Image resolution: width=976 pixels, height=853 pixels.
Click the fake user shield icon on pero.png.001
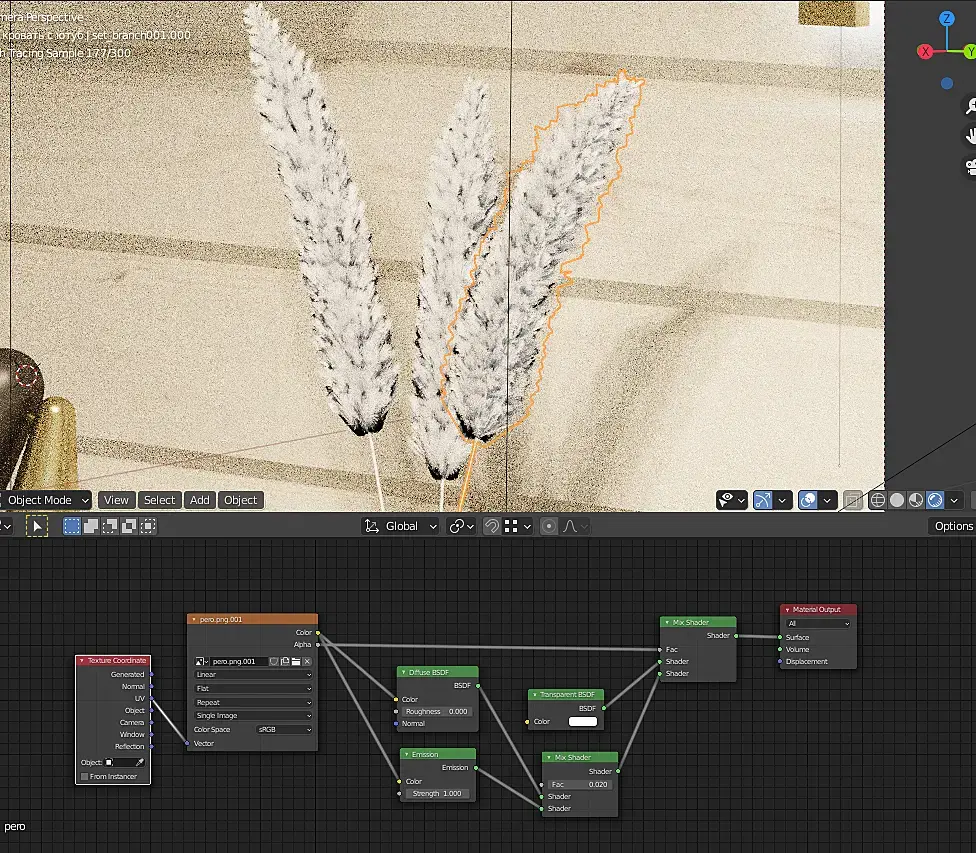tap(274, 661)
